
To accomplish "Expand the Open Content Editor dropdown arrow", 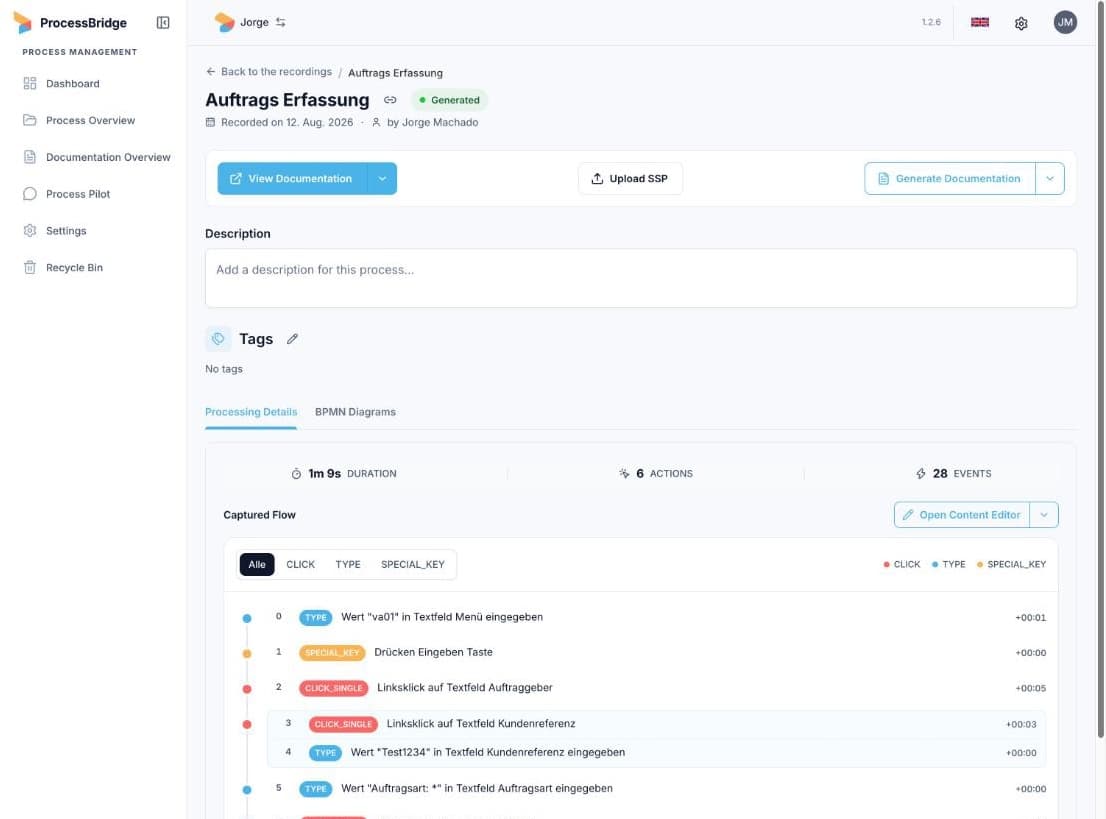I will 1044,515.
